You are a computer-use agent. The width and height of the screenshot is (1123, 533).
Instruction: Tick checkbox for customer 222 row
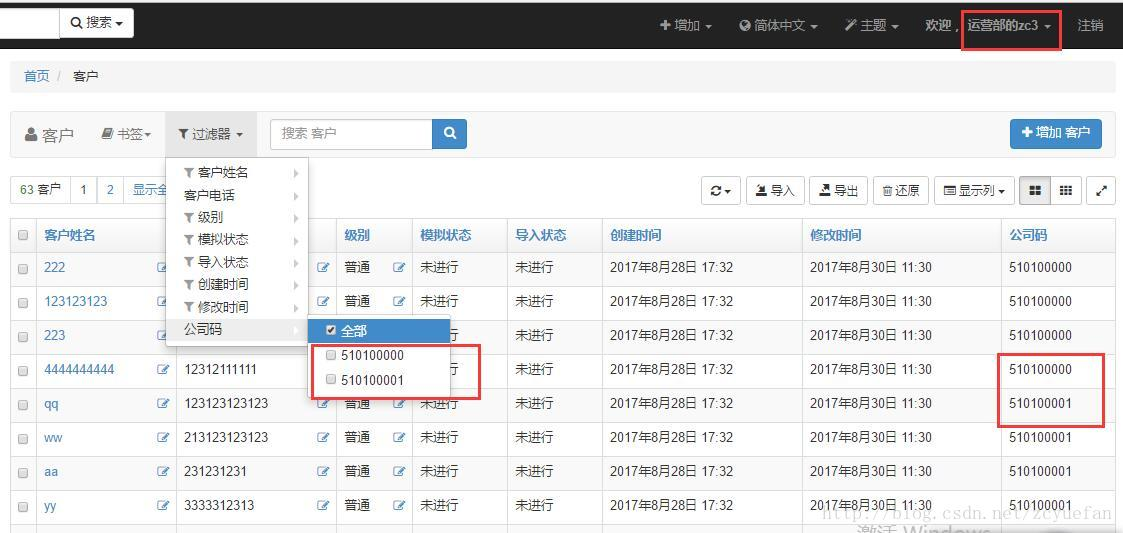[x=23, y=269]
